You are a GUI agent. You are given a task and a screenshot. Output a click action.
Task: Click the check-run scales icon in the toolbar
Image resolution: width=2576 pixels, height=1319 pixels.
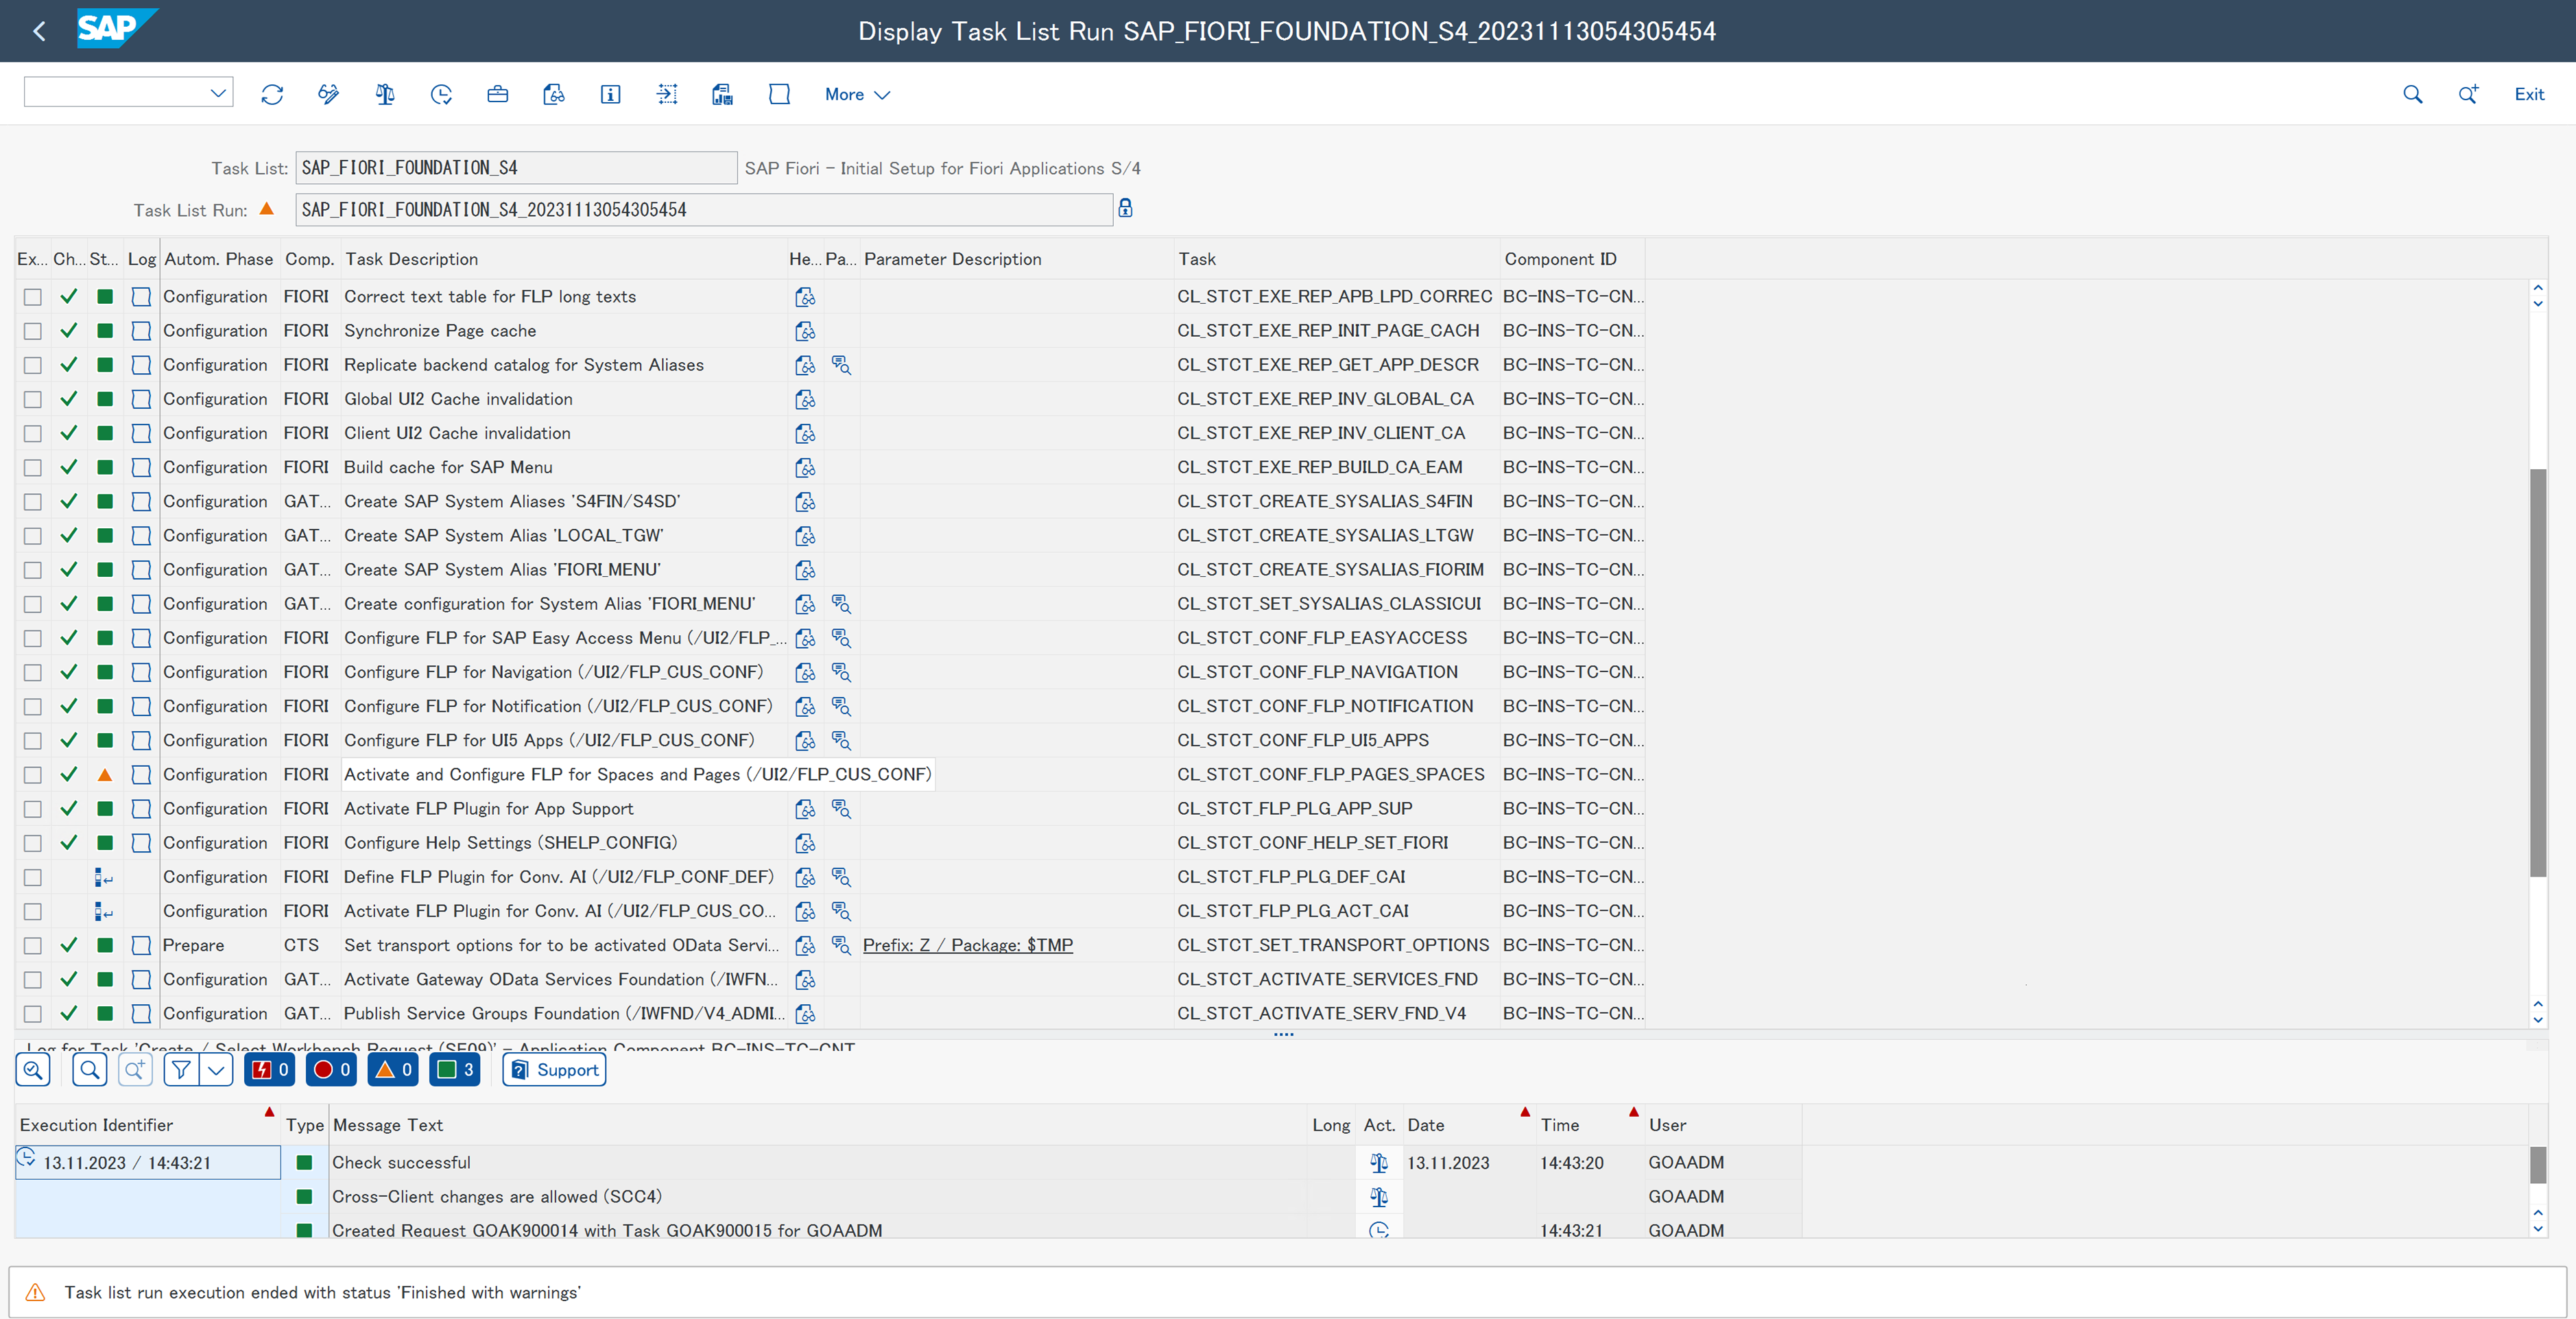click(384, 94)
